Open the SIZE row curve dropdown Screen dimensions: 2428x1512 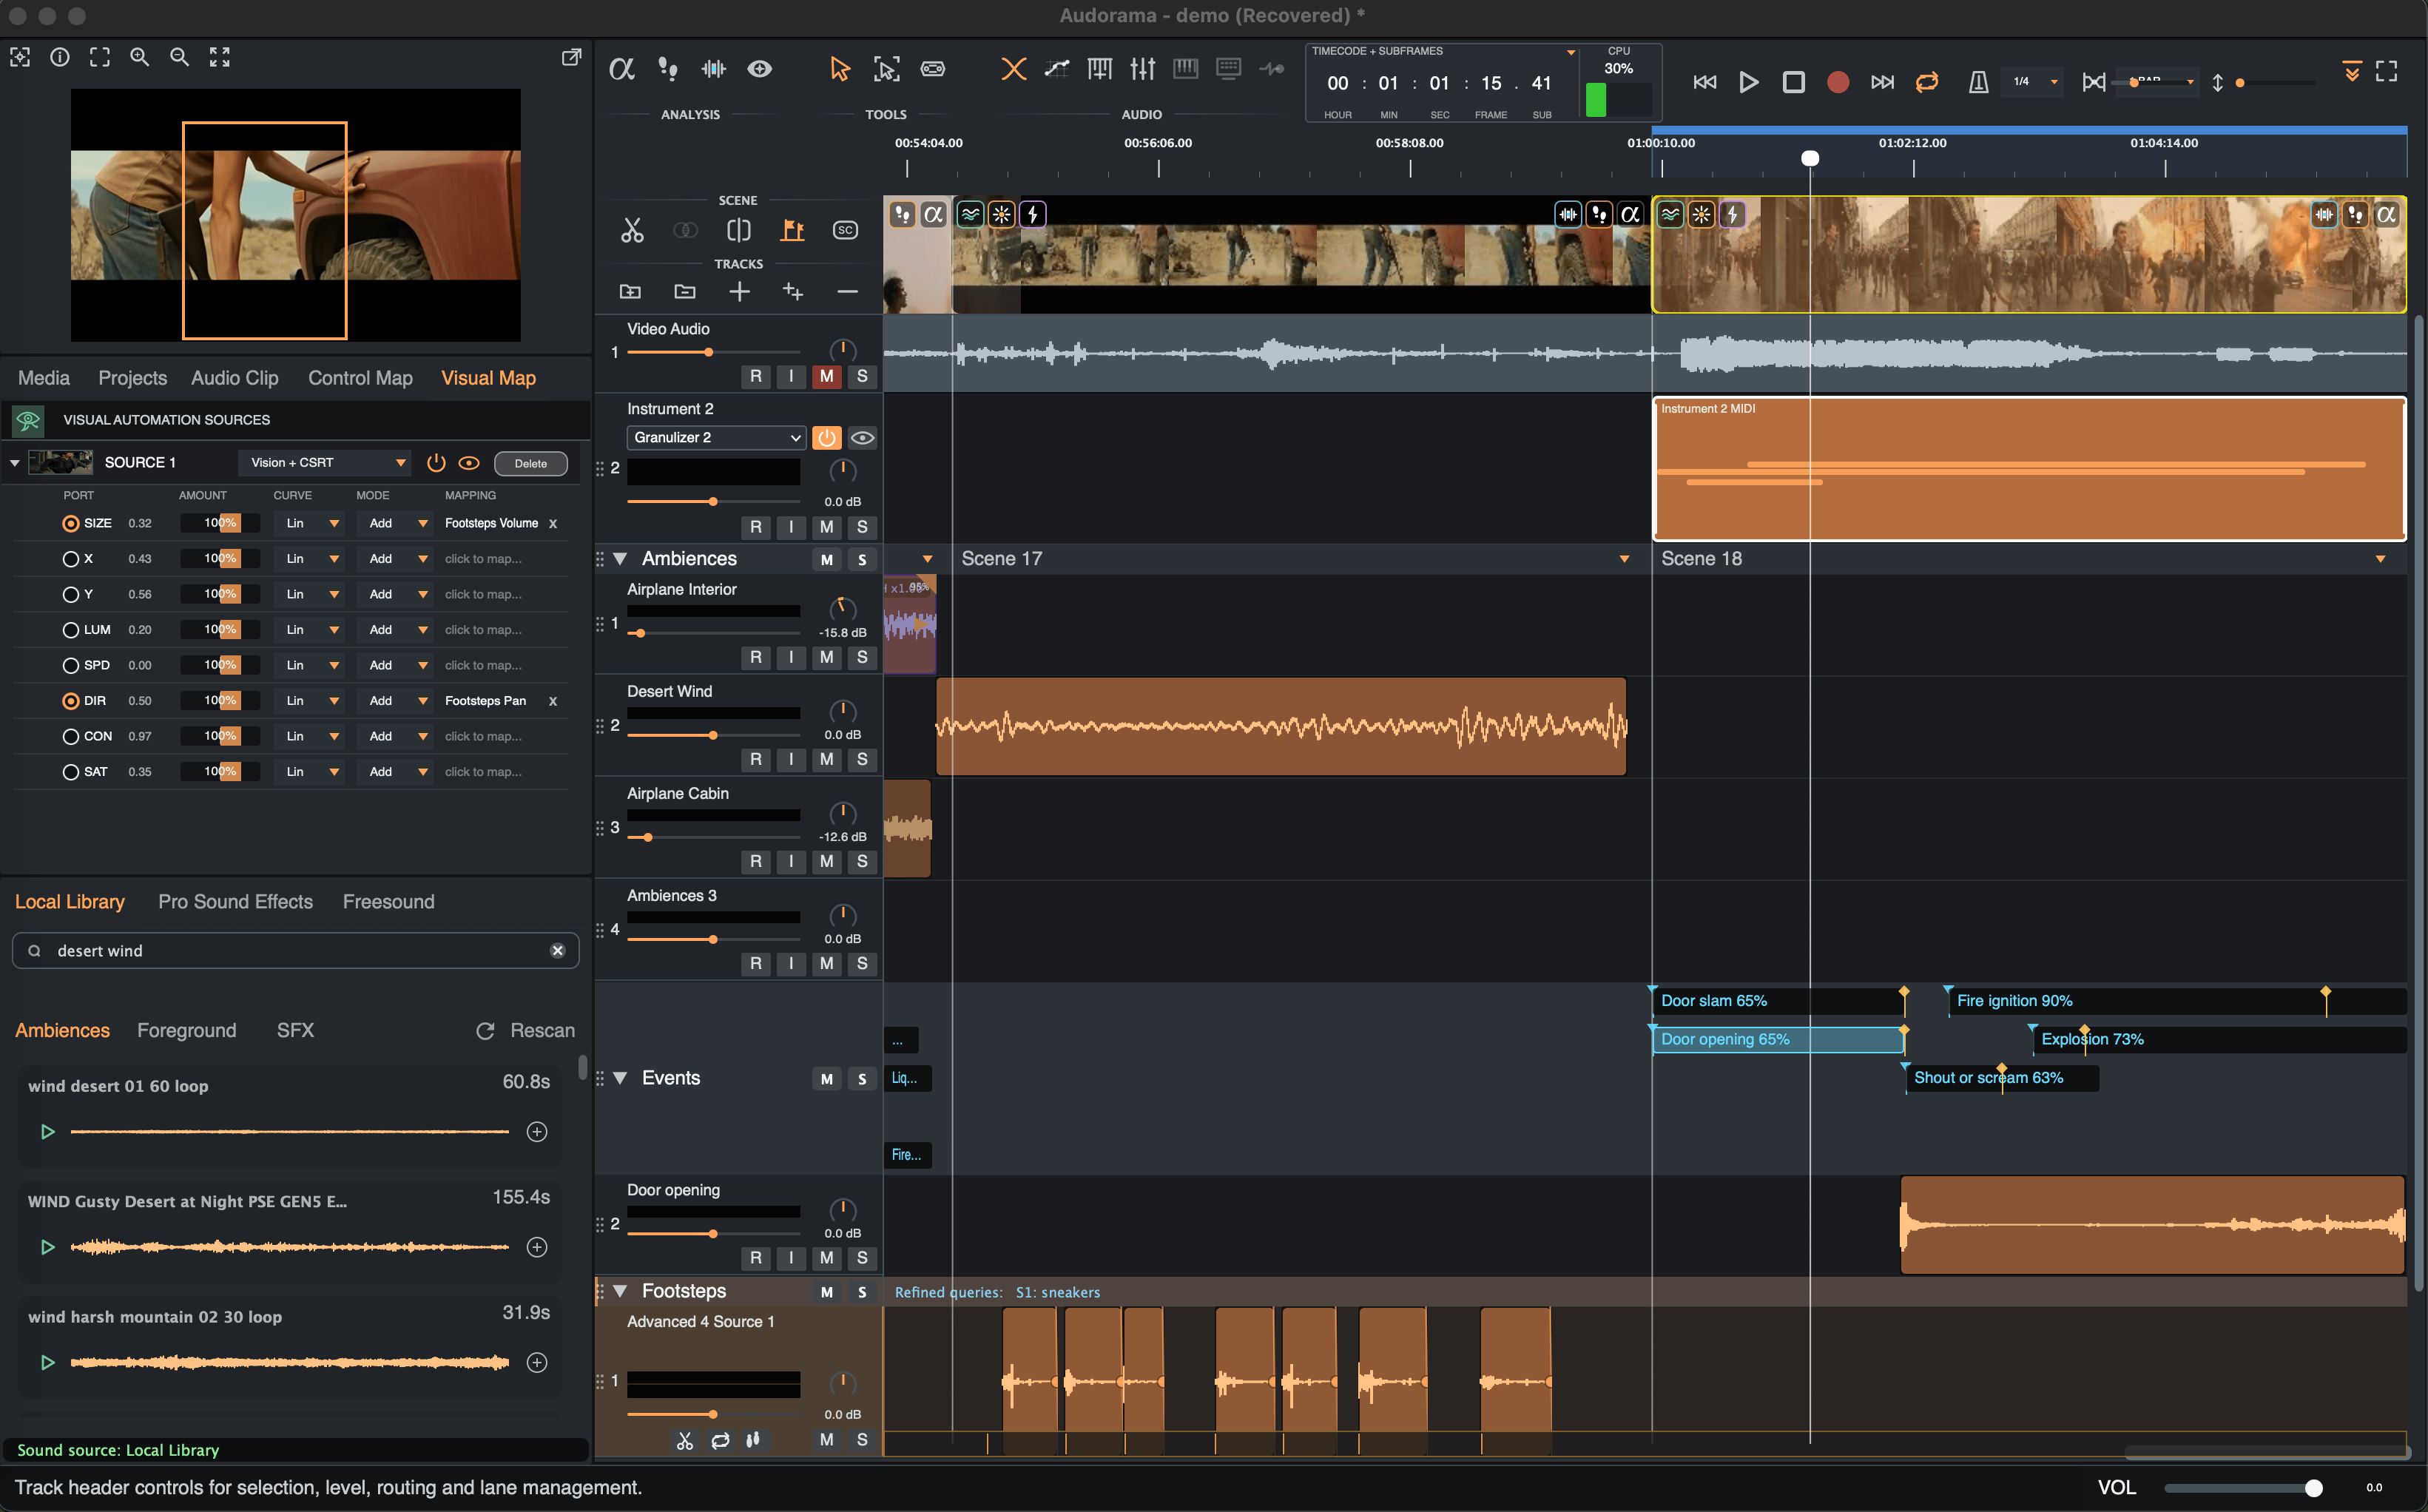310,523
